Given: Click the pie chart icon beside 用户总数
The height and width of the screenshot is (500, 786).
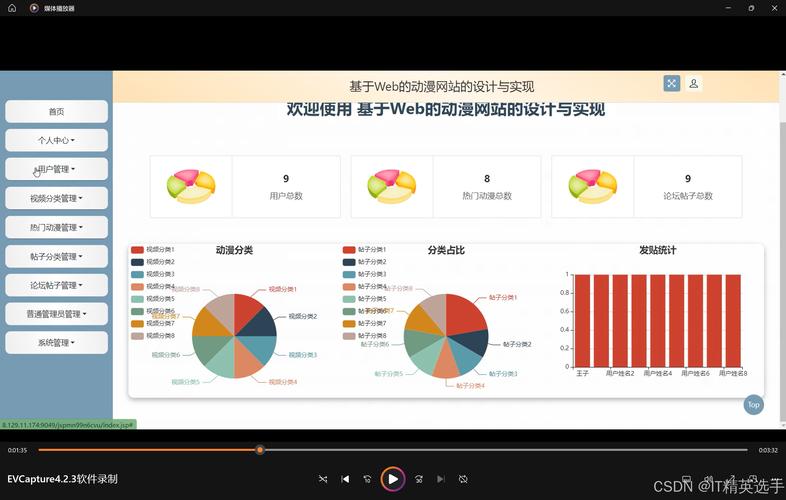Looking at the screenshot, I should (x=191, y=187).
